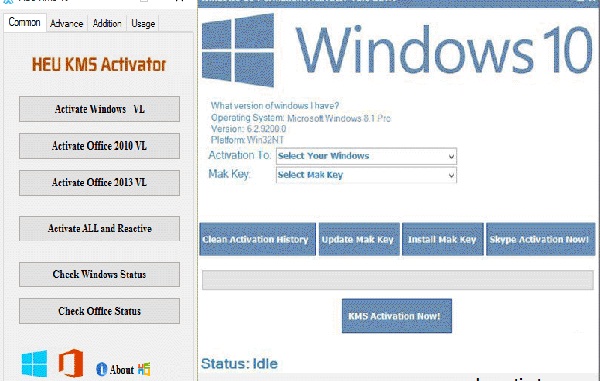Click the About label text
This screenshot has width=600, height=381.
click(x=122, y=370)
